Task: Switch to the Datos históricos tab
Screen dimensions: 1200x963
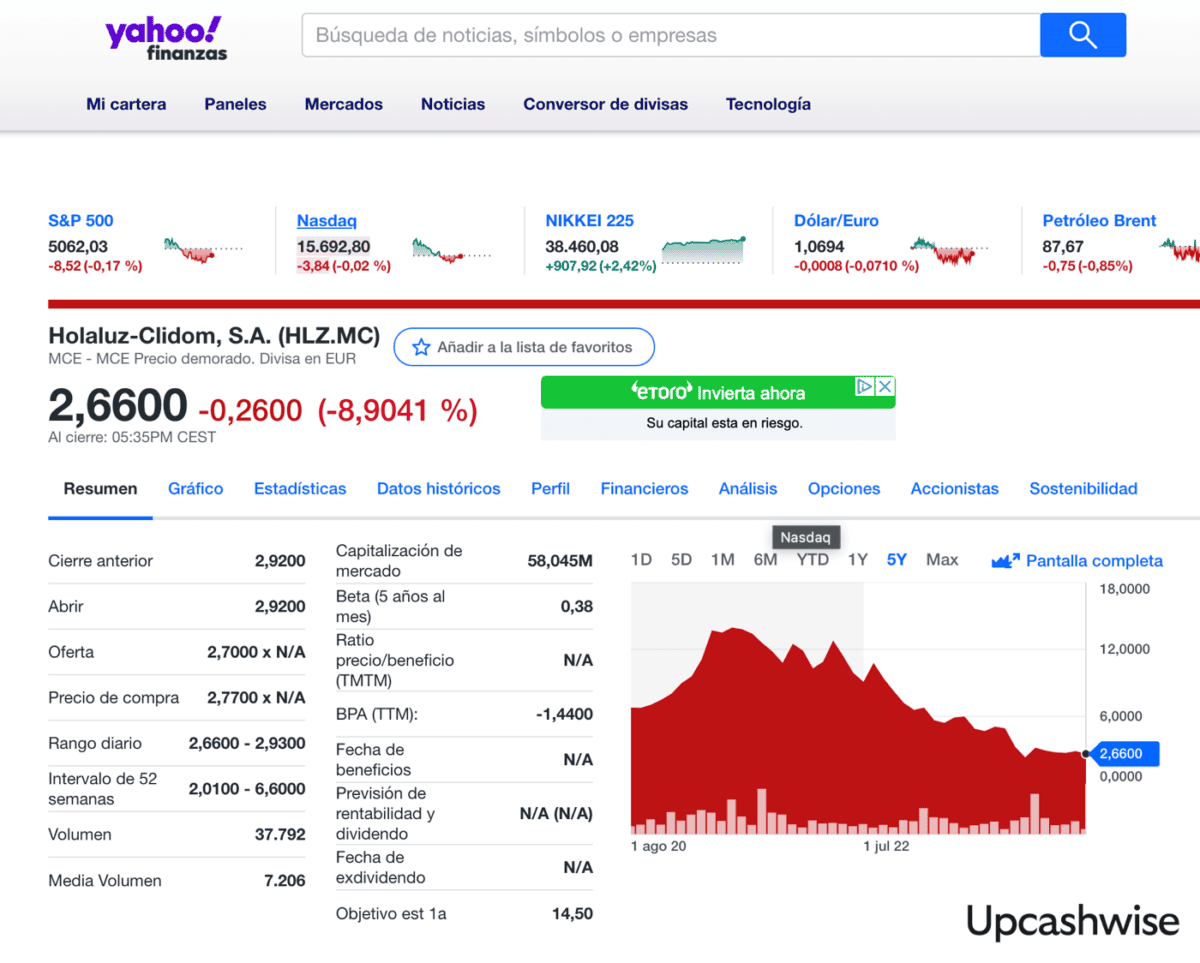Action: click(x=439, y=489)
